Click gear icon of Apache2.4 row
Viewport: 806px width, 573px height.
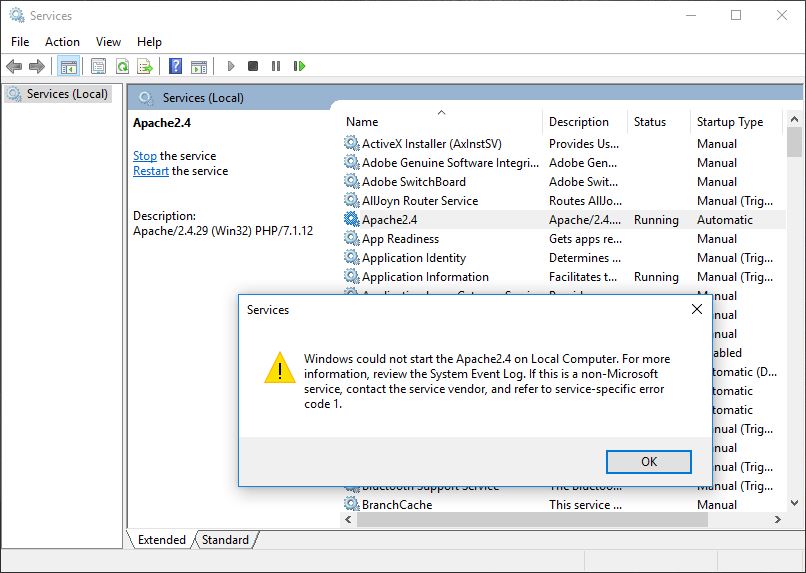click(x=352, y=219)
